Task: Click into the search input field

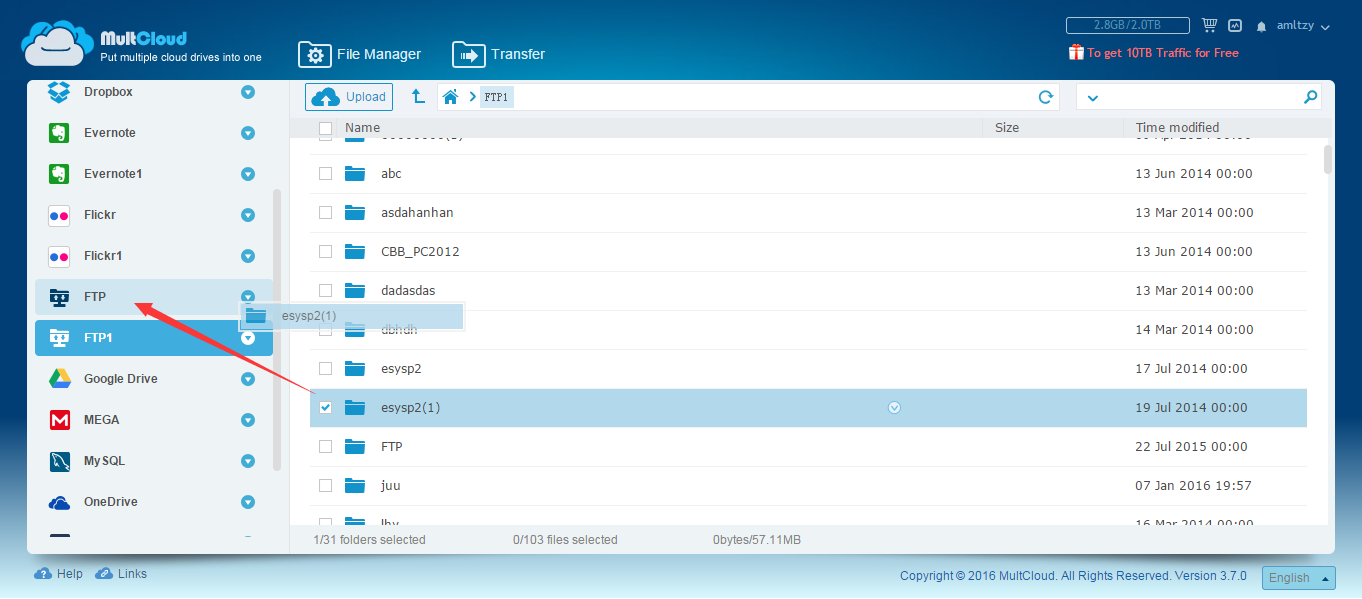Action: point(1200,97)
